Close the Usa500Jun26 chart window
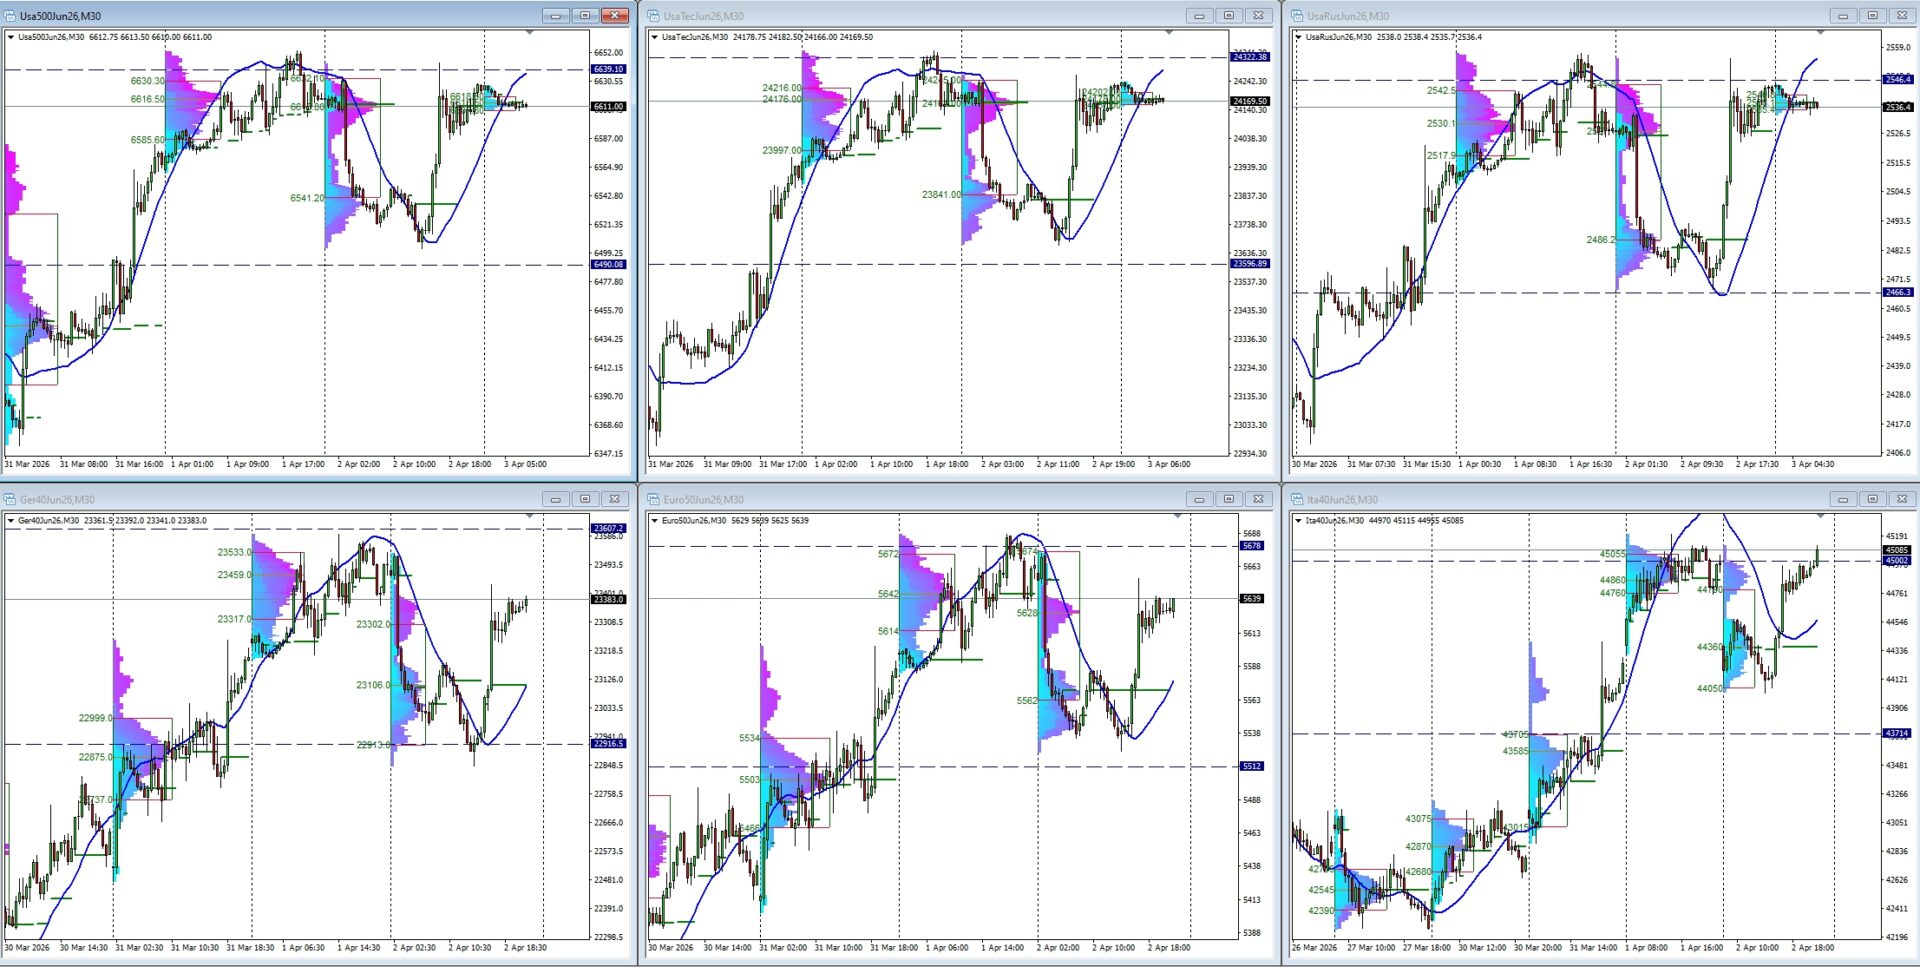1920x967 pixels. [616, 16]
